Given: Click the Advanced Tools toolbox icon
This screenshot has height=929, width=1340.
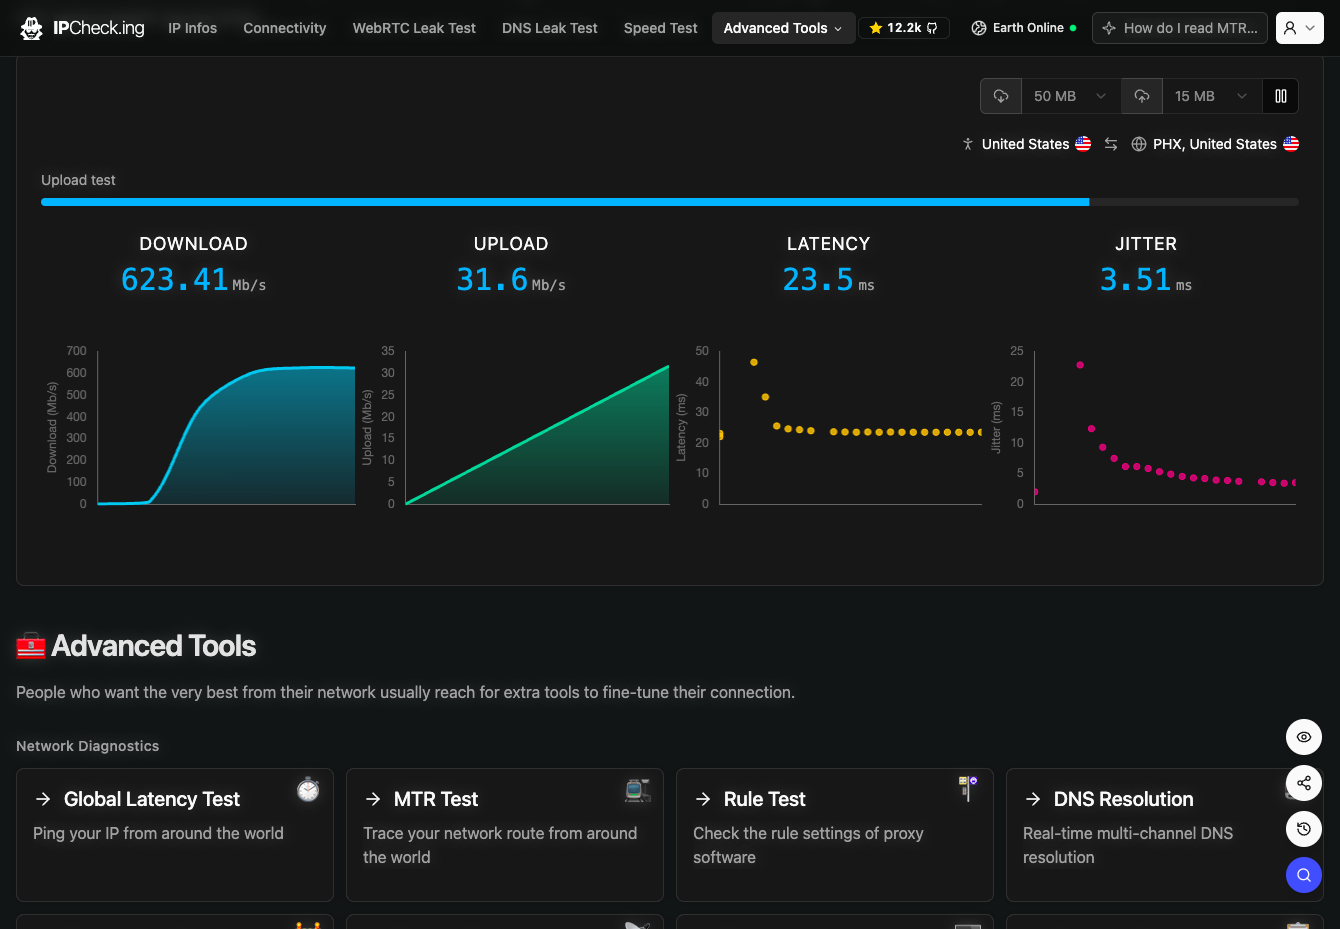Looking at the screenshot, I should click(x=31, y=646).
